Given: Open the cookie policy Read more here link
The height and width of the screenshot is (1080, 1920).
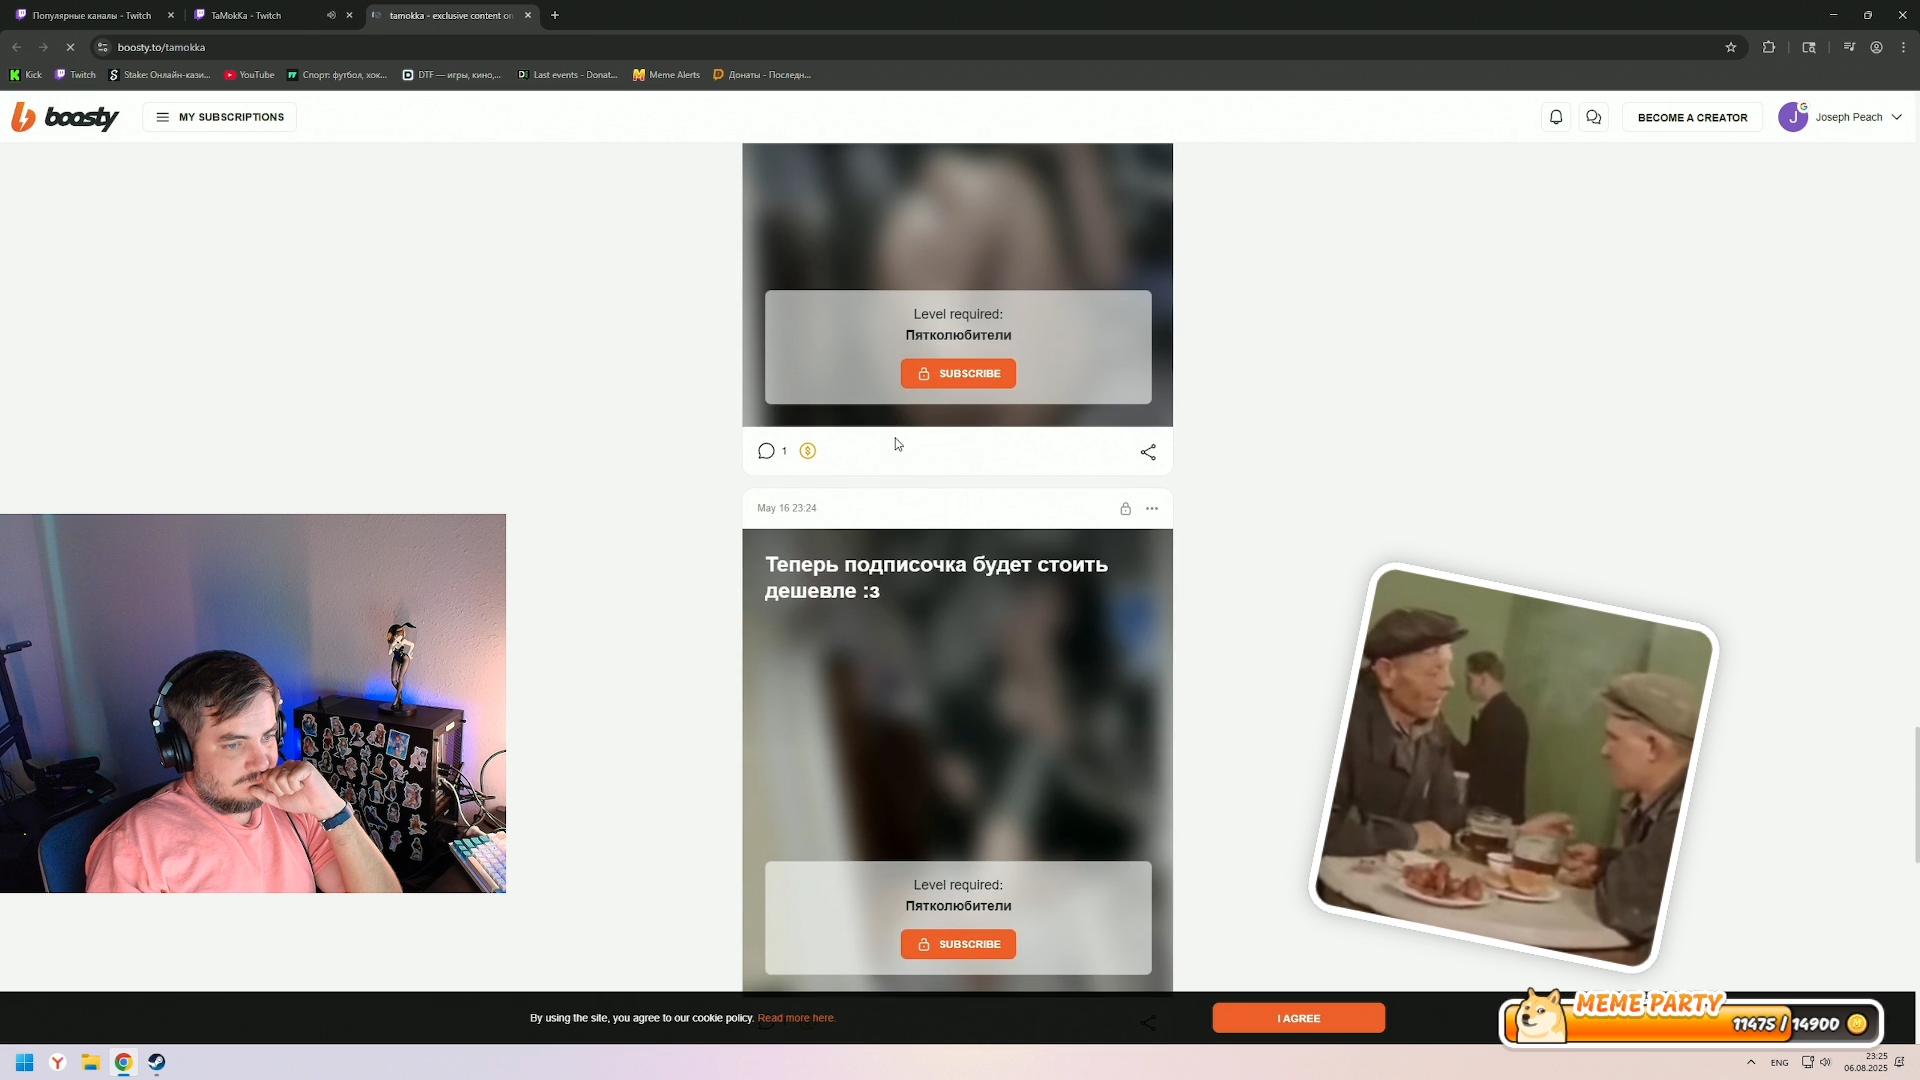Looking at the screenshot, I should [796, 1018].
